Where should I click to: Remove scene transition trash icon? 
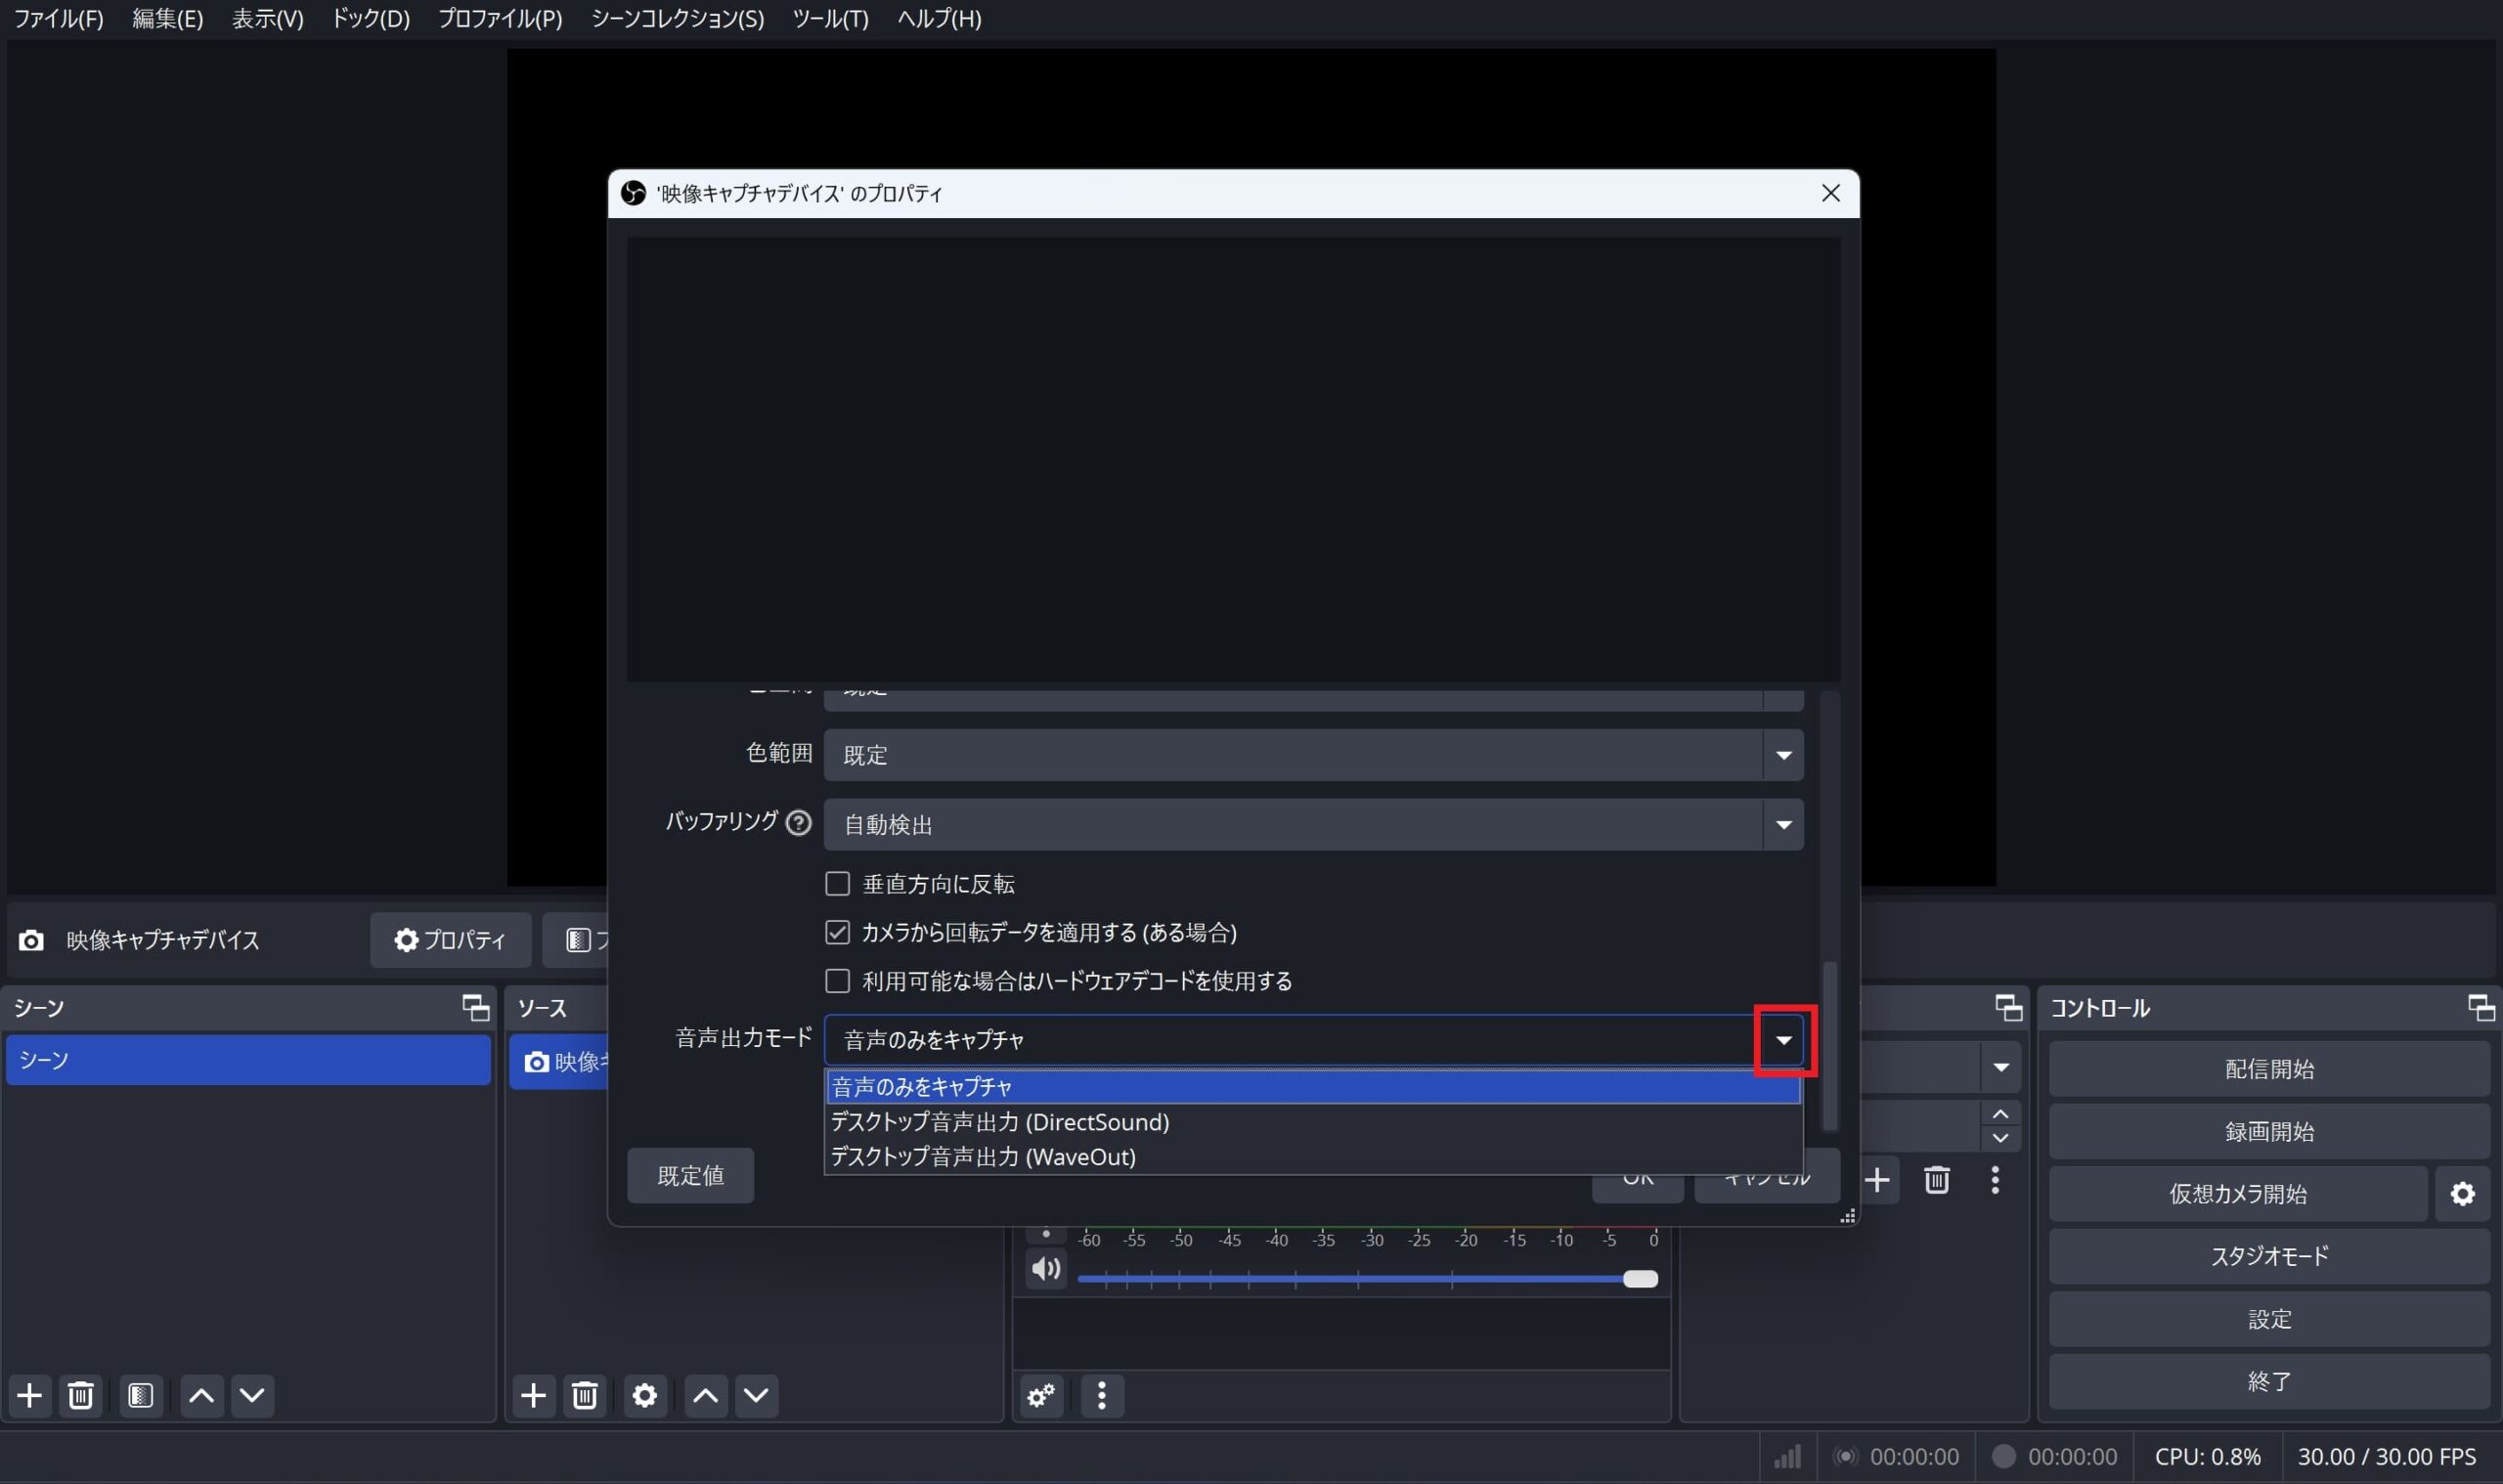1937,1180
